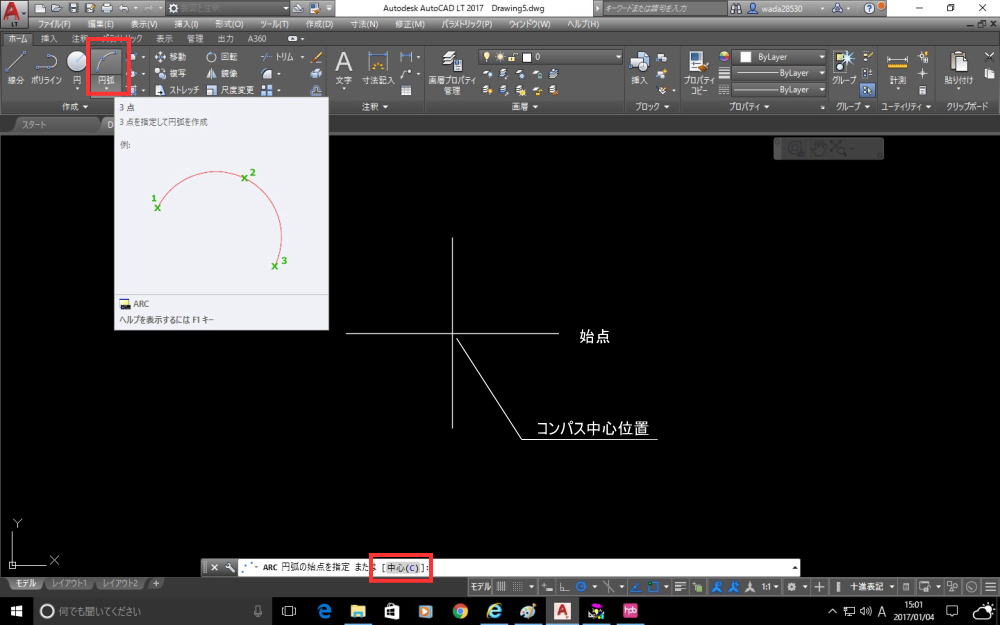Expand the 注釈 (Annotation) panel
Image resolution: width=1000 pixels, height=625 pixels.
point(375,107)
